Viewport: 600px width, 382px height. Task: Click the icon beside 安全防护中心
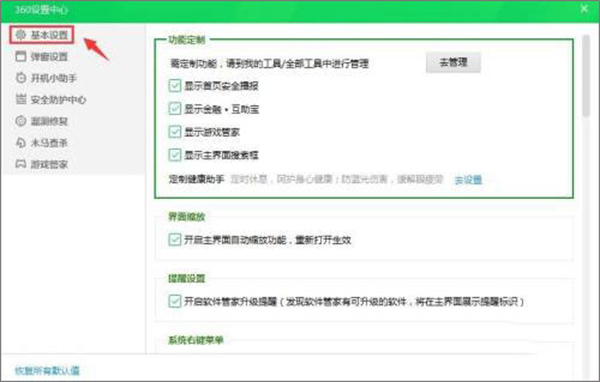[21, 99]
